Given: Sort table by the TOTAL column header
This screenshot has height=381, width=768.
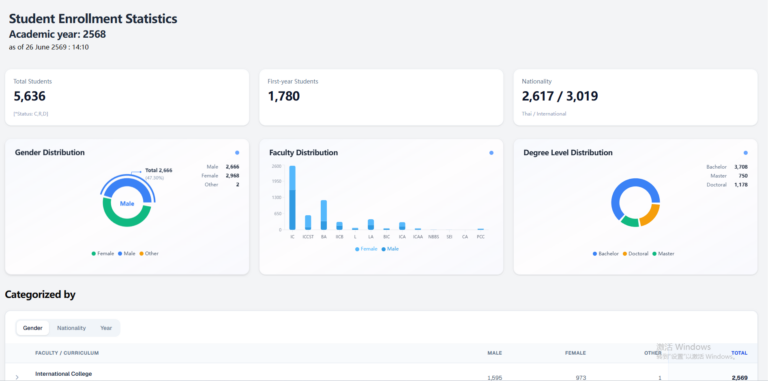Looking at the screenshot, I should point(739,353).
